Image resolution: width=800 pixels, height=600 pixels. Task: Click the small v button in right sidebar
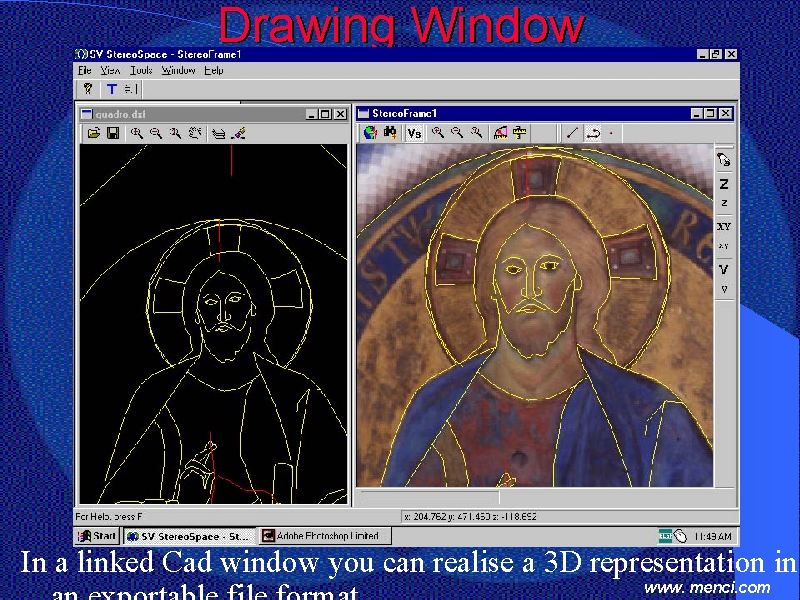coord(723,289)
